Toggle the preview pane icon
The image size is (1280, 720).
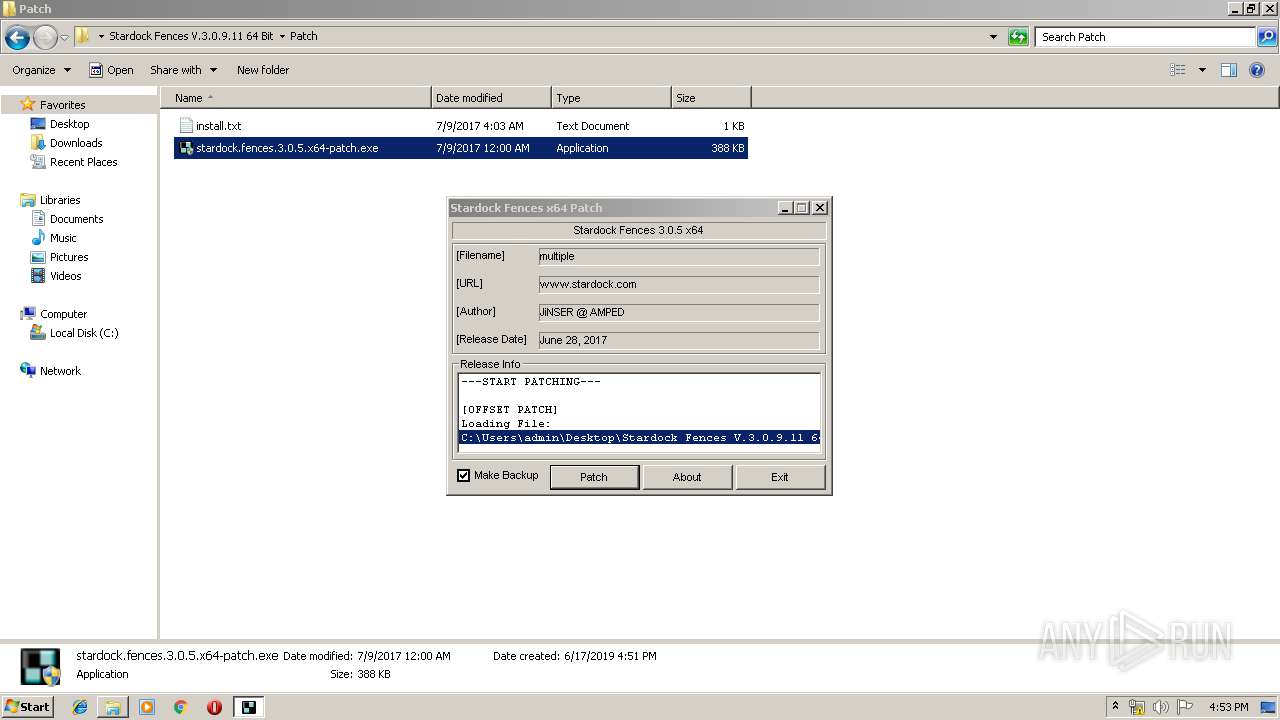1229,70
